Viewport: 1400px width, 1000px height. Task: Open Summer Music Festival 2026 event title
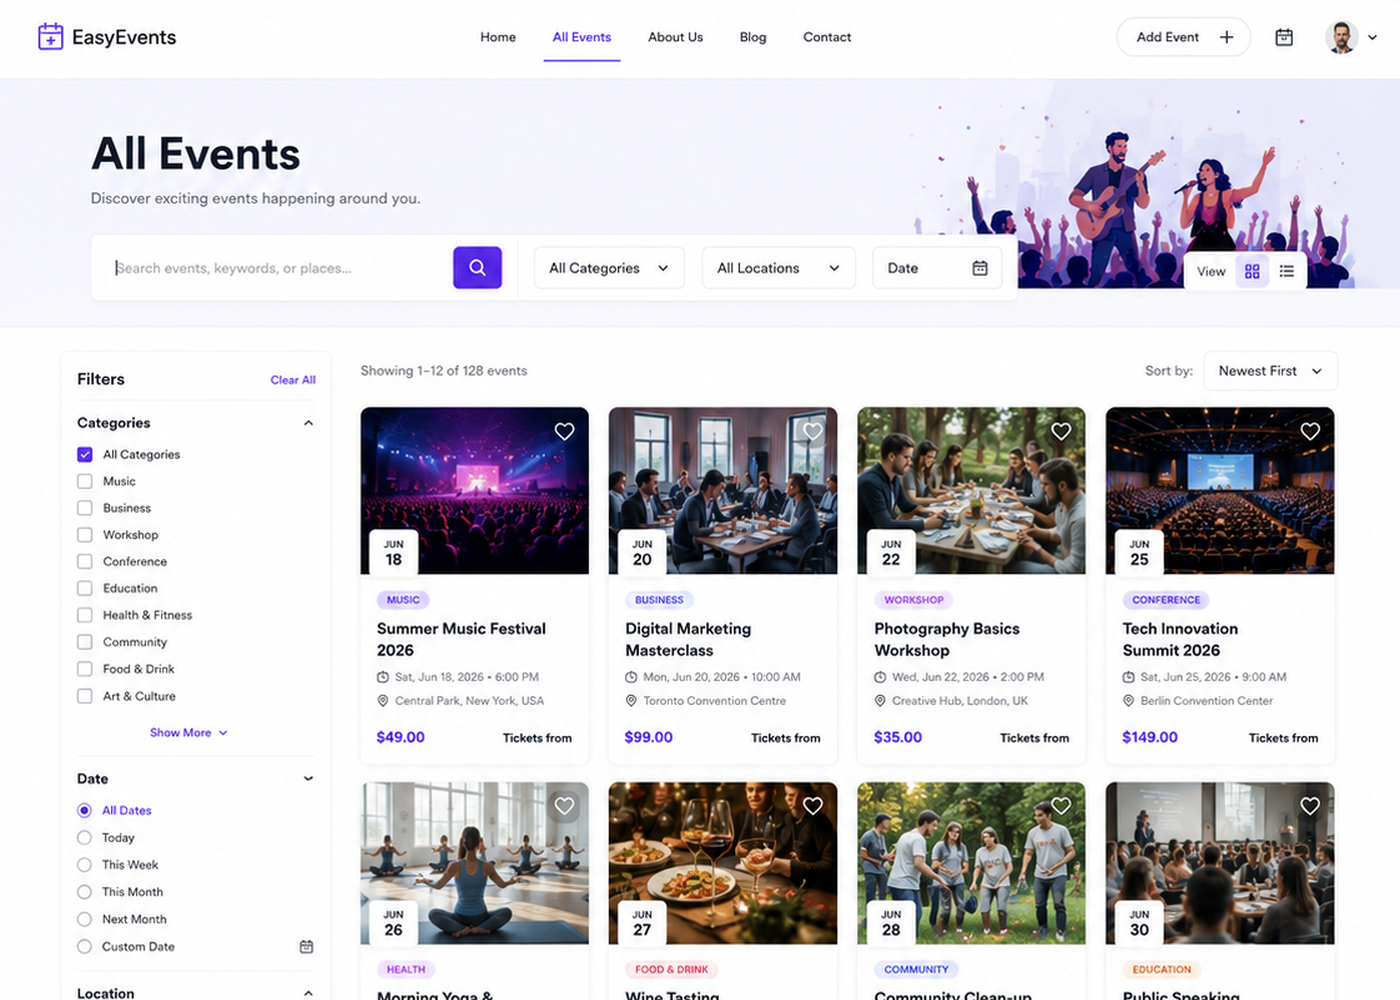point(461,639)
